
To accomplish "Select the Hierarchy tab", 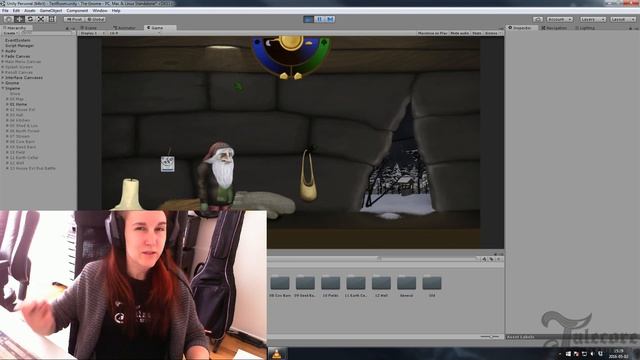I will [16, 28].
